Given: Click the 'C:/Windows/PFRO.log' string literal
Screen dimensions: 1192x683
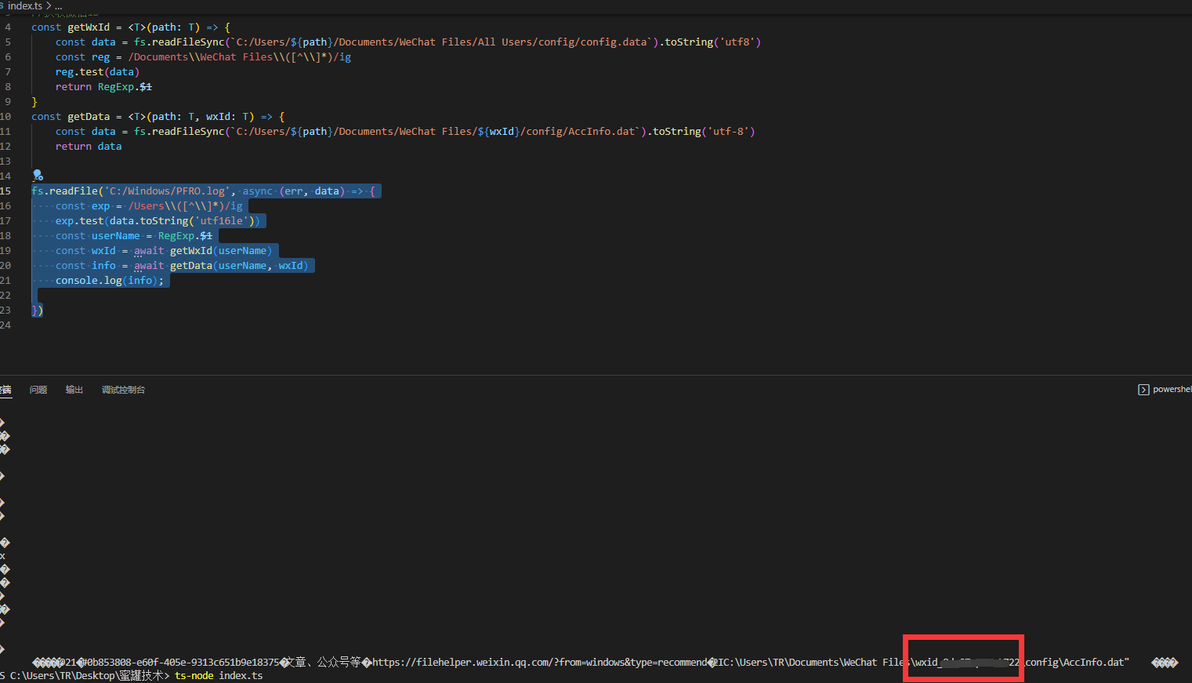Looking at the screenshot, I should (166, 191).
